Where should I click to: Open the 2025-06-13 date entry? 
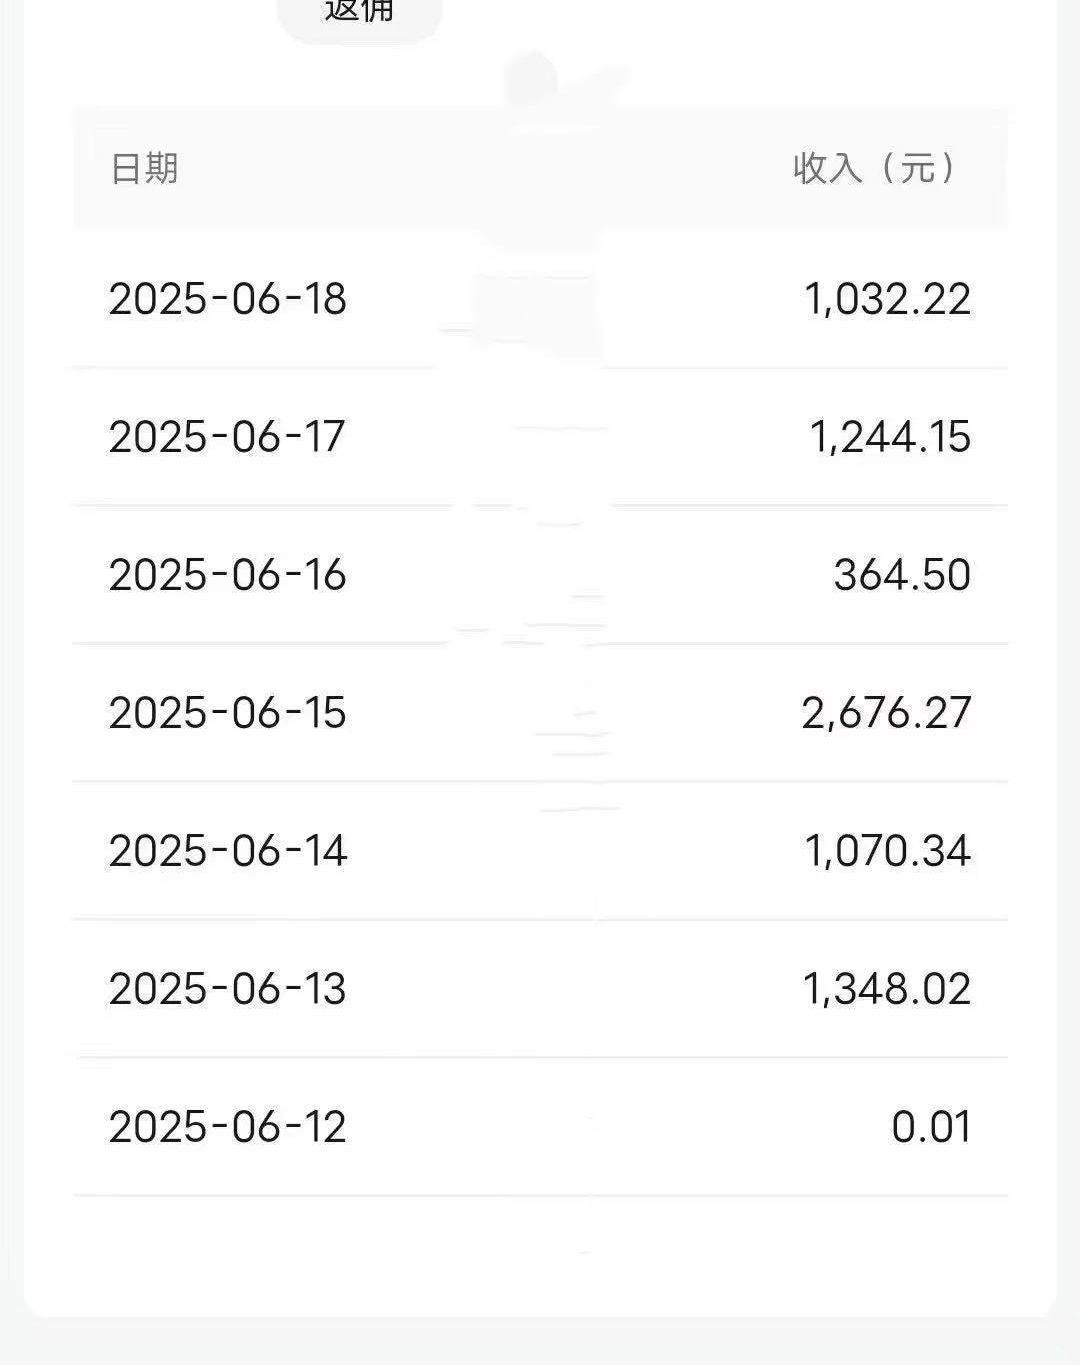(x=227, y=989)
